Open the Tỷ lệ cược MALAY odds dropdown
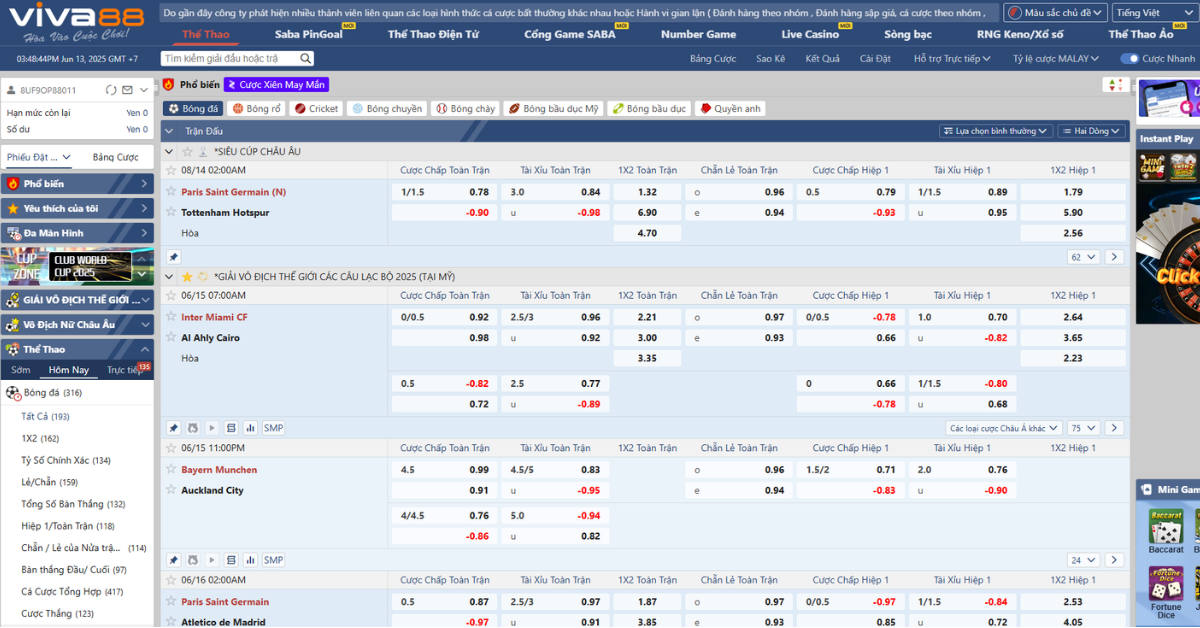 pos(1057,59)
